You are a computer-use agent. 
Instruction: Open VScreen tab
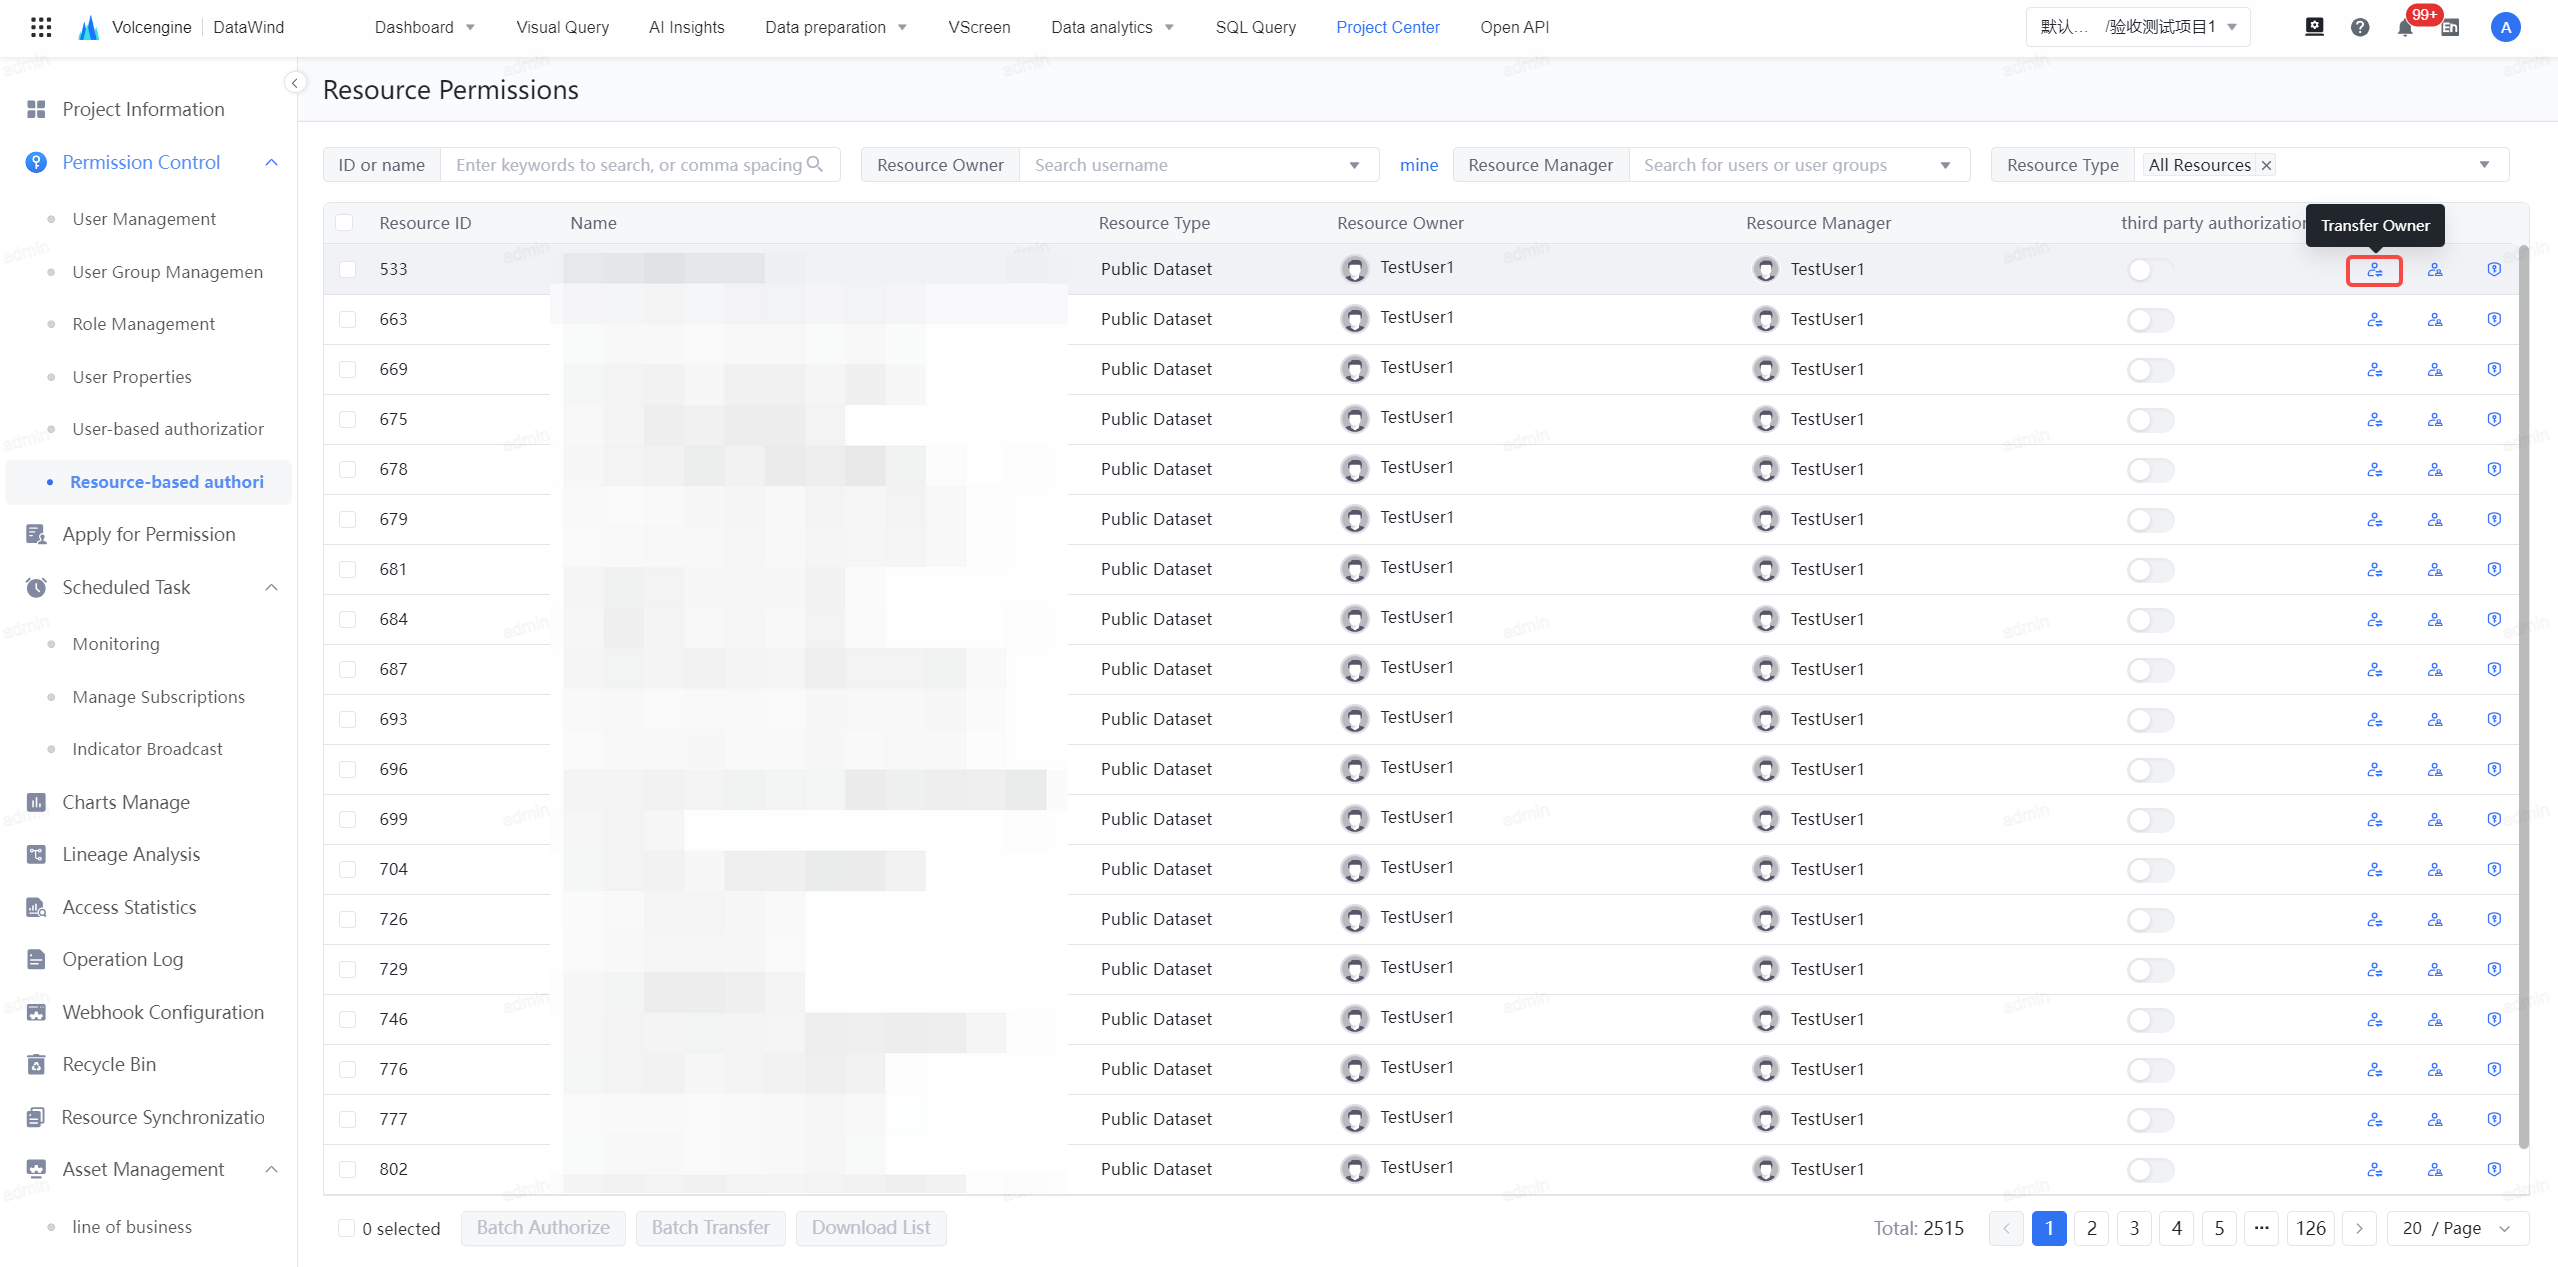tap(979, 27)
